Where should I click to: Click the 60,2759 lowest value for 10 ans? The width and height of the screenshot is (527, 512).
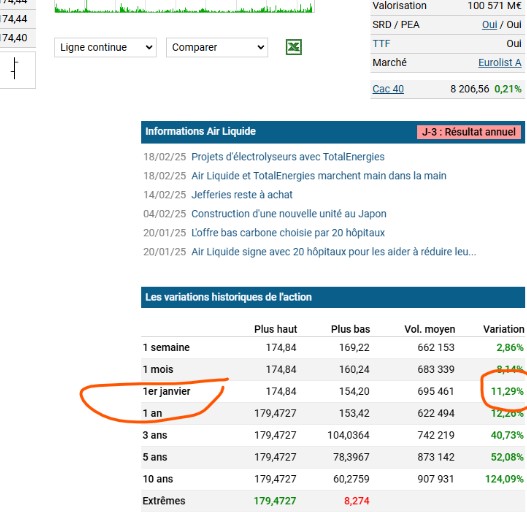[351, 479]
